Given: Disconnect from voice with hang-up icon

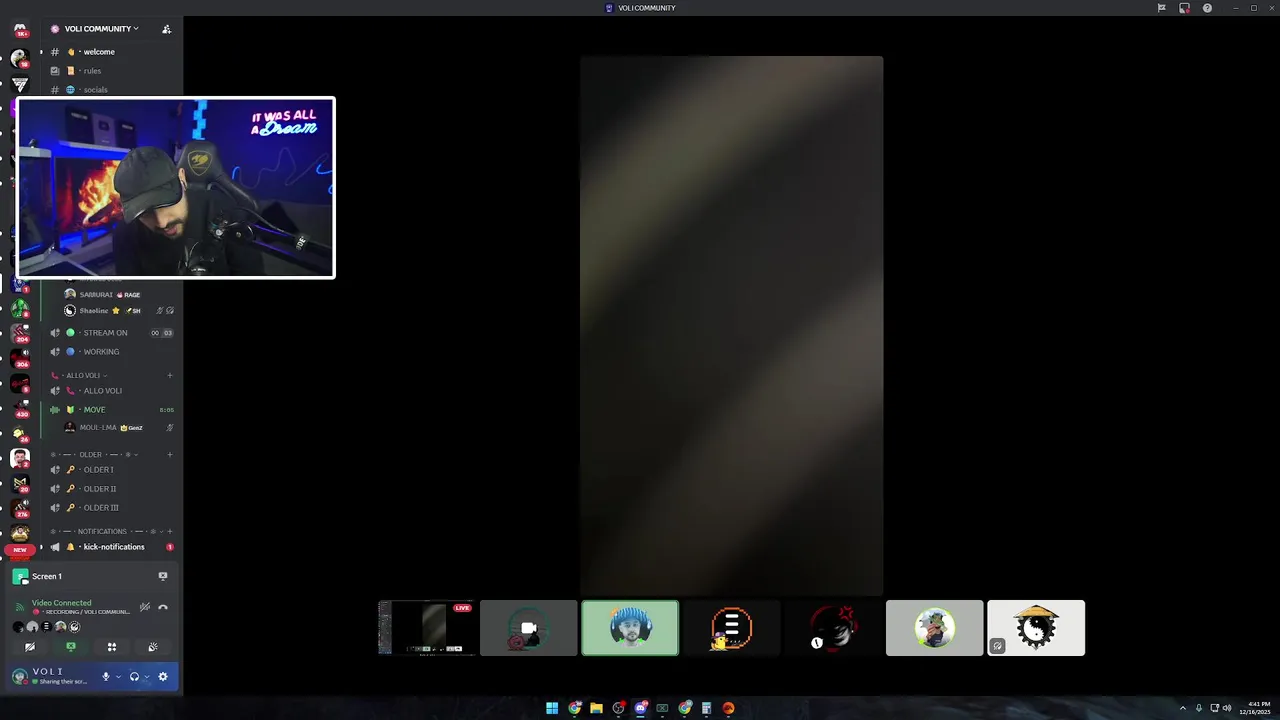Looking at the screenshot, I should pyautogui.click(x=163, y=607).
